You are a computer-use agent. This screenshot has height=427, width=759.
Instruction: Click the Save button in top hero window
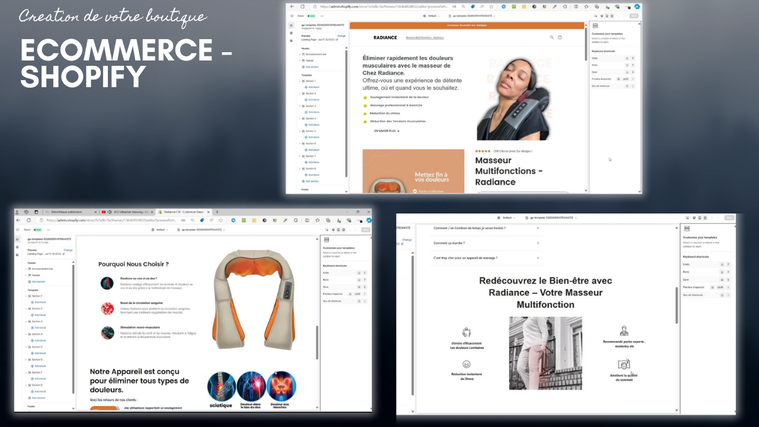tap(634, 16)
